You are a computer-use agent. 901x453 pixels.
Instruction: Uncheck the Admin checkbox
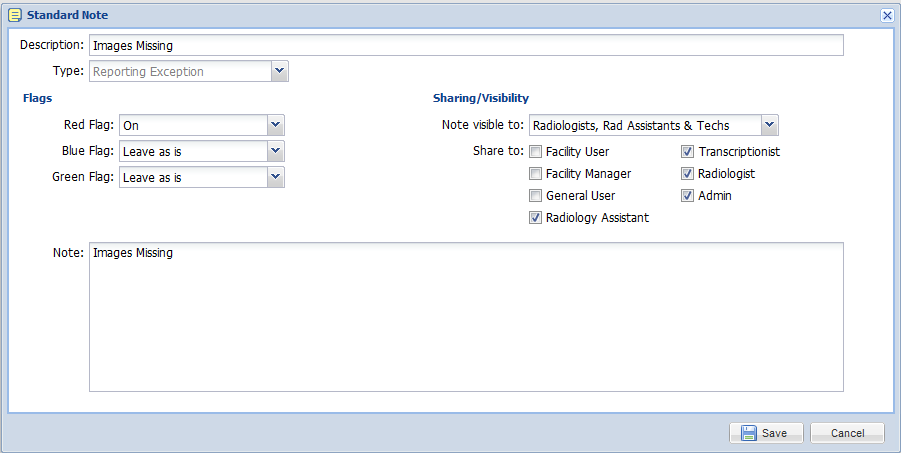point(687,195)
